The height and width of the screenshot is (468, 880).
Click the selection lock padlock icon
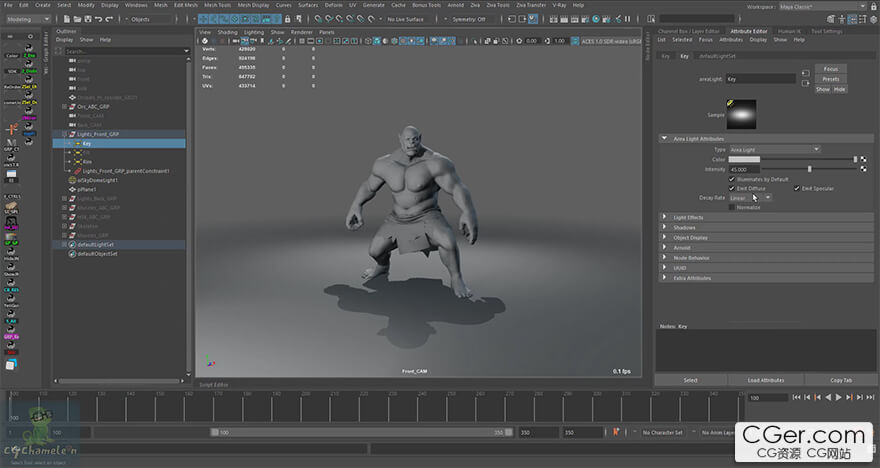[x=287, y=19]
